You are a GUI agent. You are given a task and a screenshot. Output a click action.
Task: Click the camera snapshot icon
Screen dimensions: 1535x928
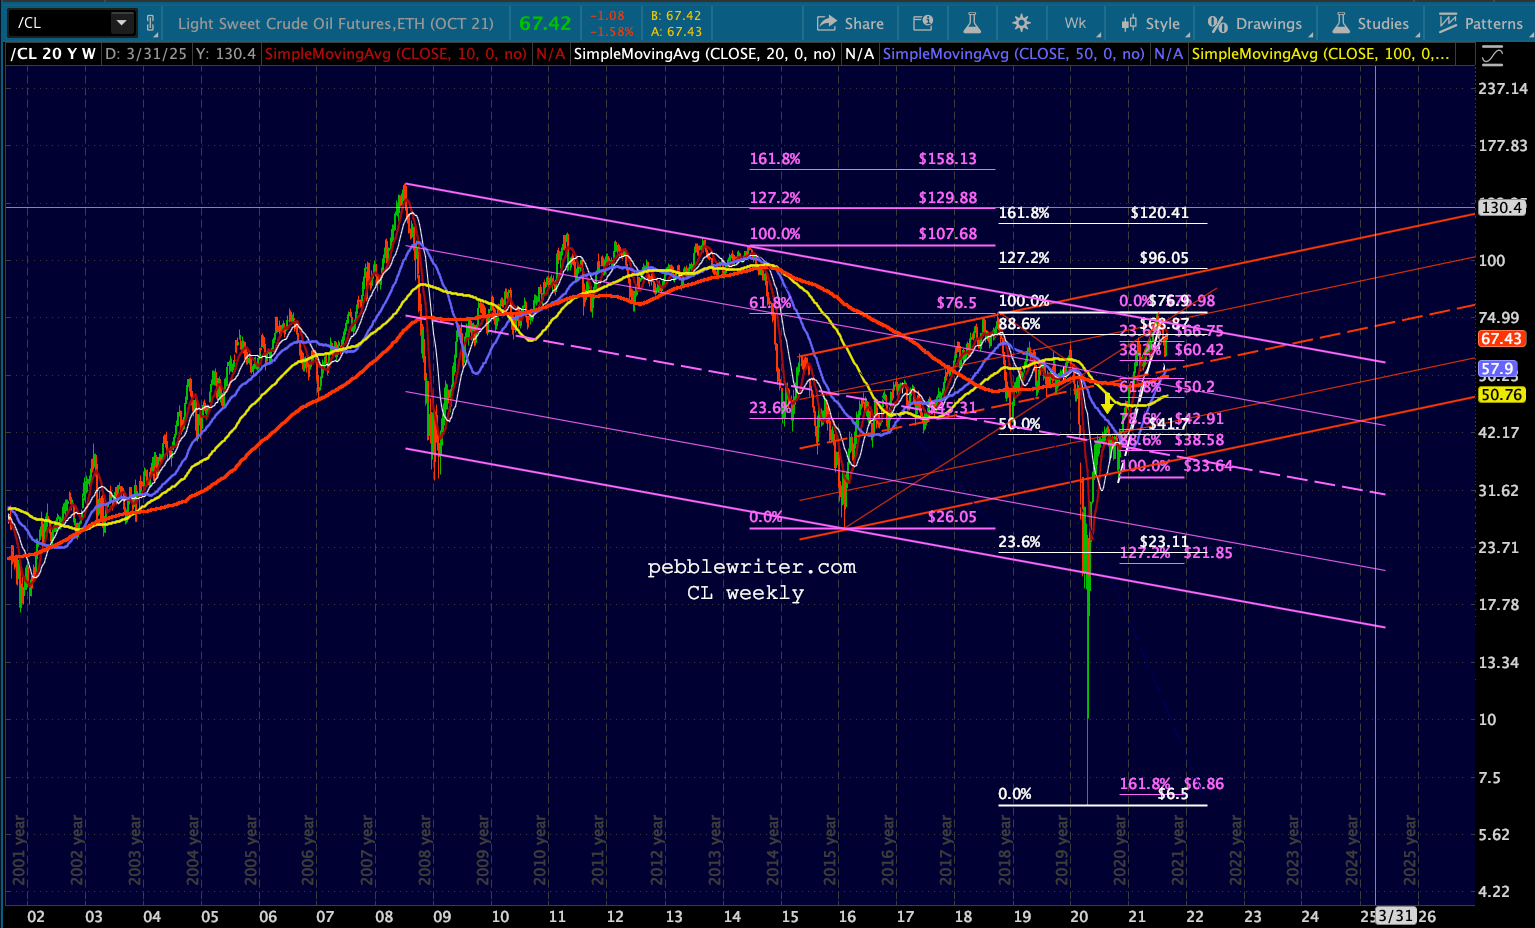(x=923, y=23)
